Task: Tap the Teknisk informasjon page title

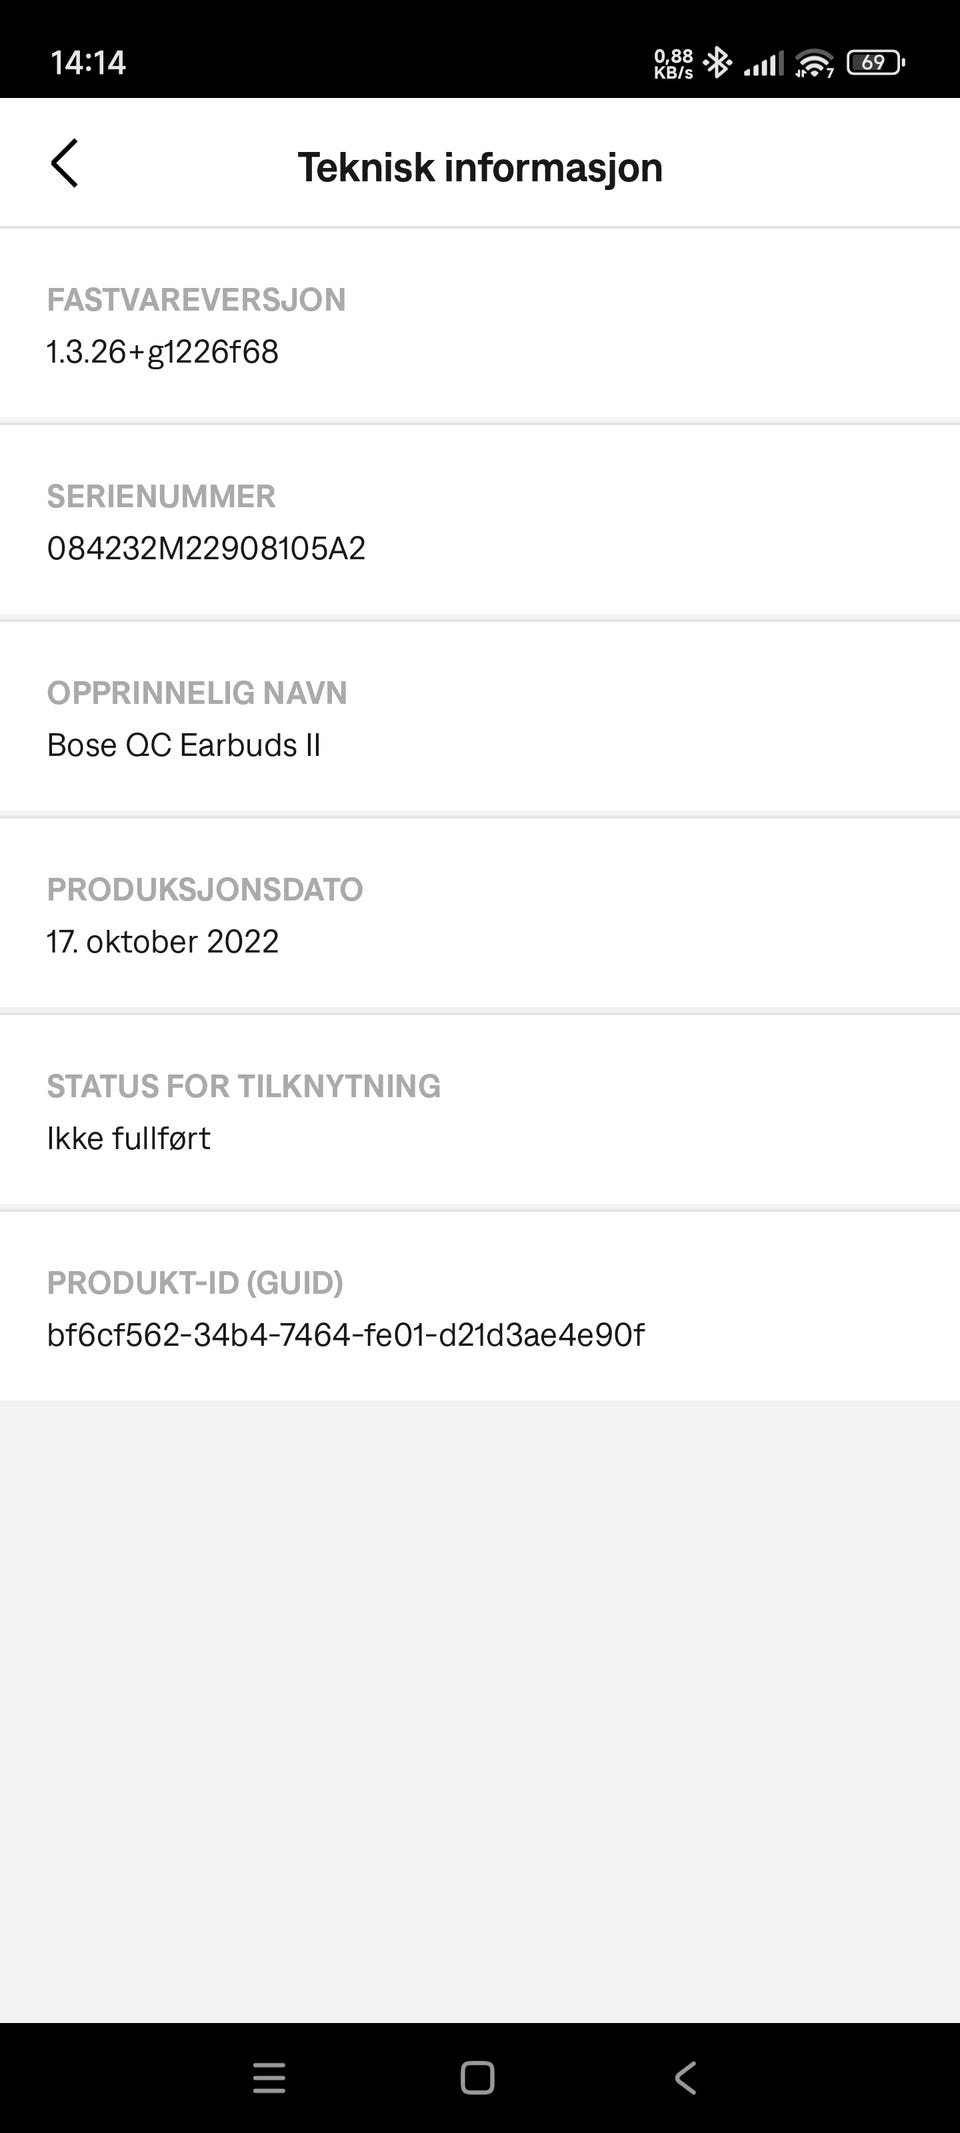Action: point(480,167)
